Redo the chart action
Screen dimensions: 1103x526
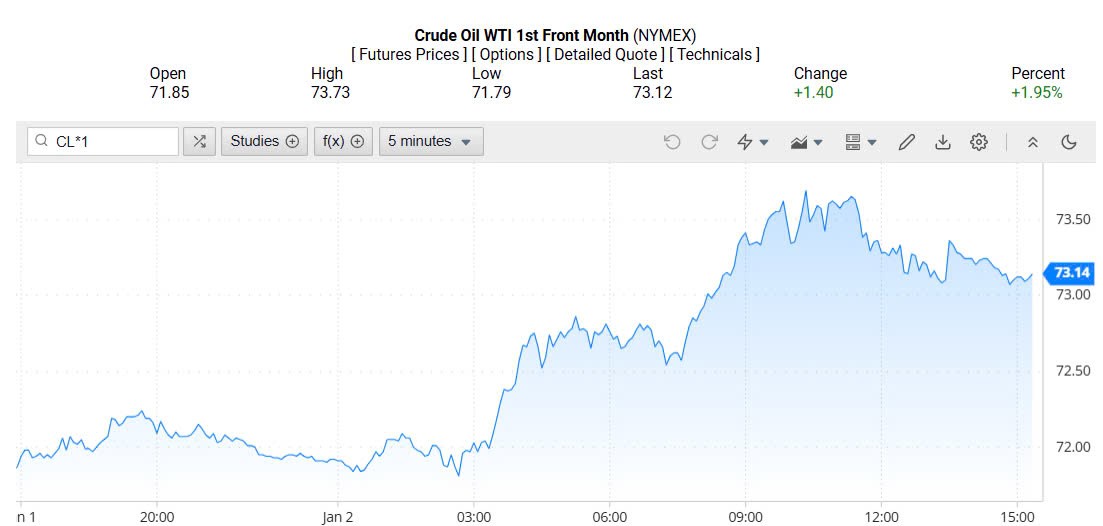coord(709,142)
